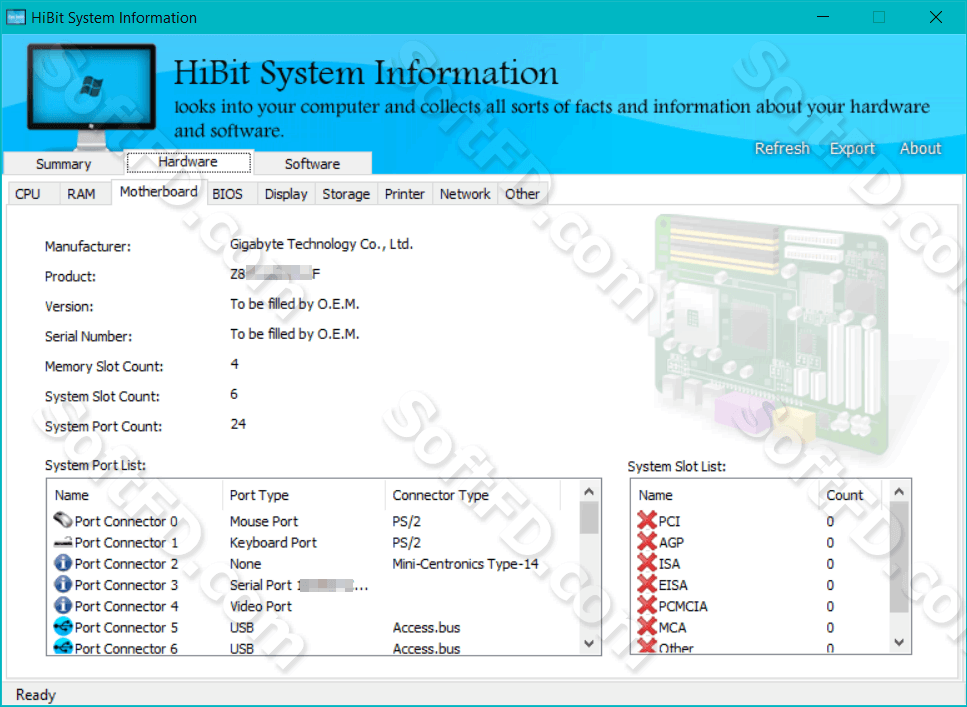Click the Mouse Port cell
This screenshot has width=967, height=707.
(x=263, y=521)
